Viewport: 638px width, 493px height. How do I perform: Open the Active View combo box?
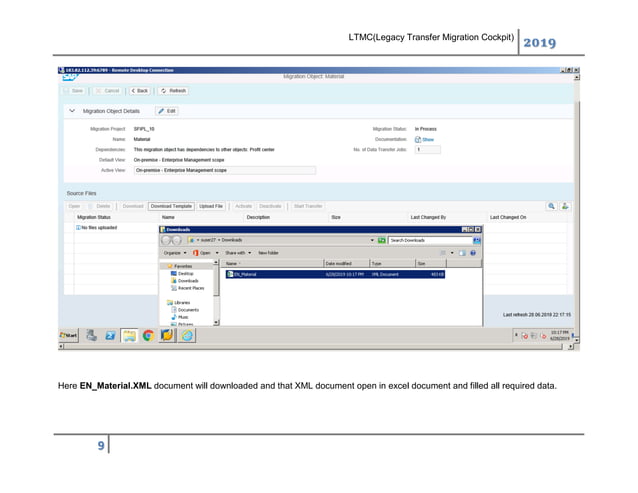click(216, 171)
